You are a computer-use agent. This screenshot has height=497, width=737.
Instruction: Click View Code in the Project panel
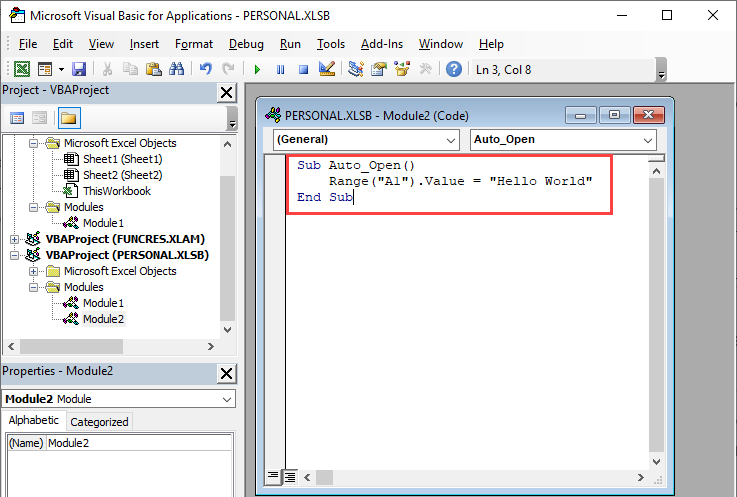pos(16,118)
